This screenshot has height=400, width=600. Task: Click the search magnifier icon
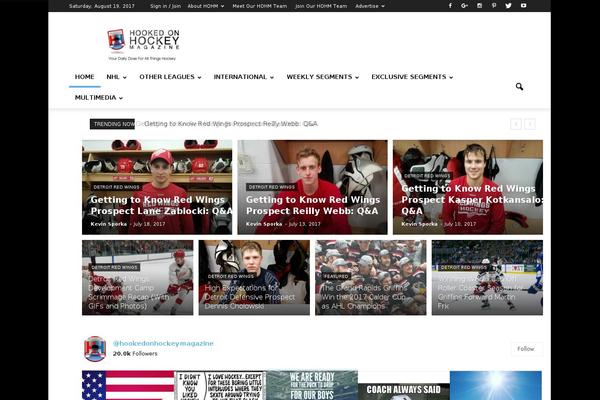point(519,87)
